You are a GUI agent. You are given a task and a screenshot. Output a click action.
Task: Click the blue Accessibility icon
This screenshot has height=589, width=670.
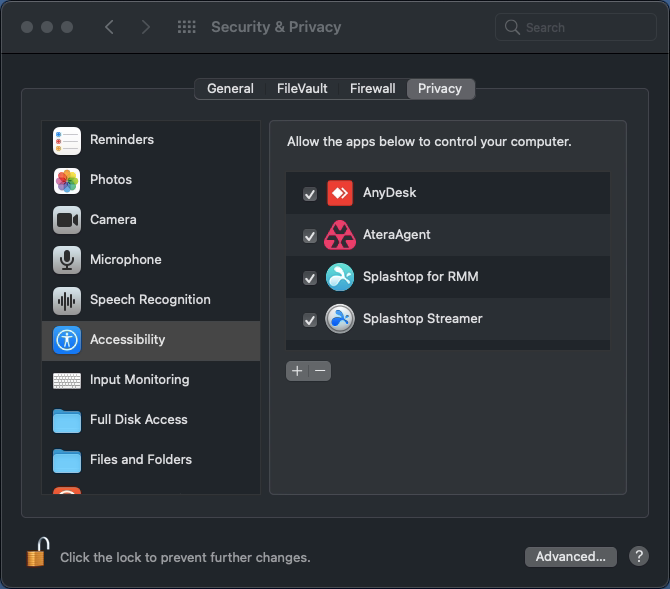point(67,340)
